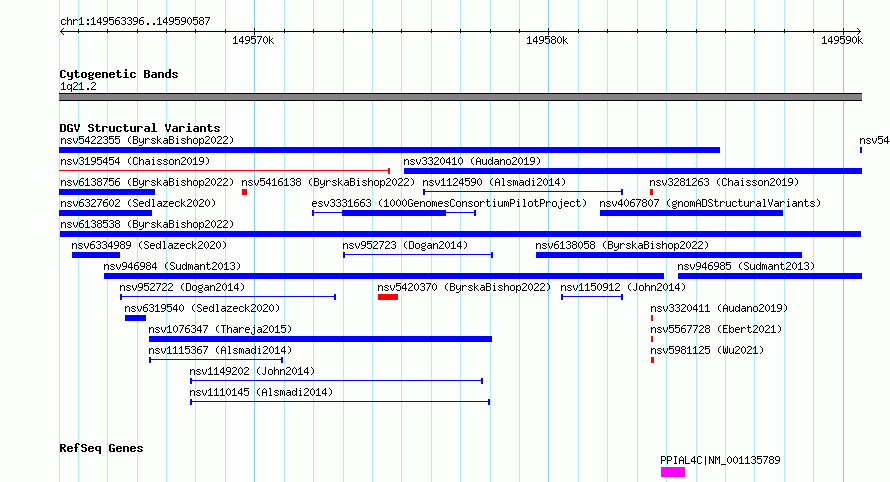
Task: Select the nsv1124590 (Alsmadi2014) label
Action: click(x=494, y=182)
